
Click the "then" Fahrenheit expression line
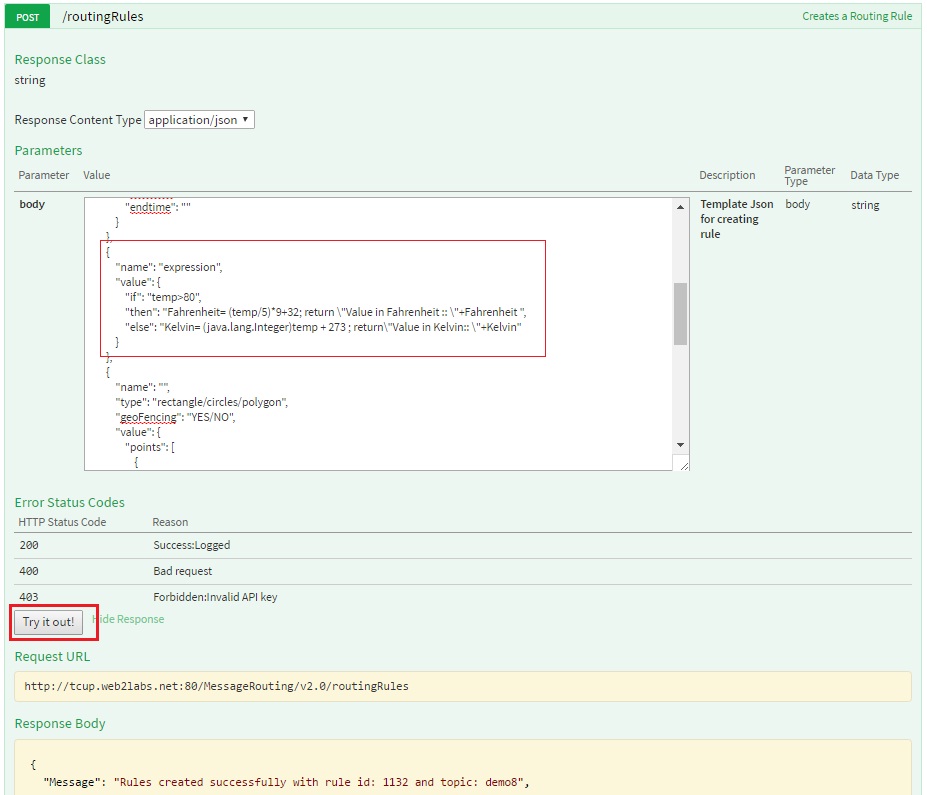coord(326,311)
